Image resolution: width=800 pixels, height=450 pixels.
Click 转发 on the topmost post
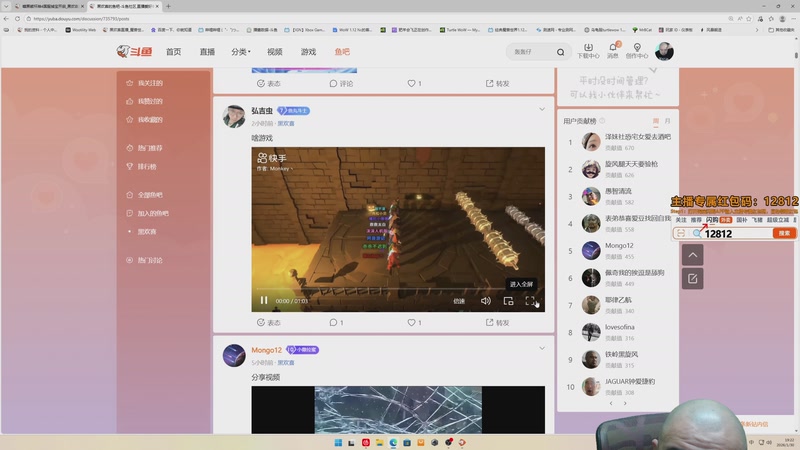497,83
